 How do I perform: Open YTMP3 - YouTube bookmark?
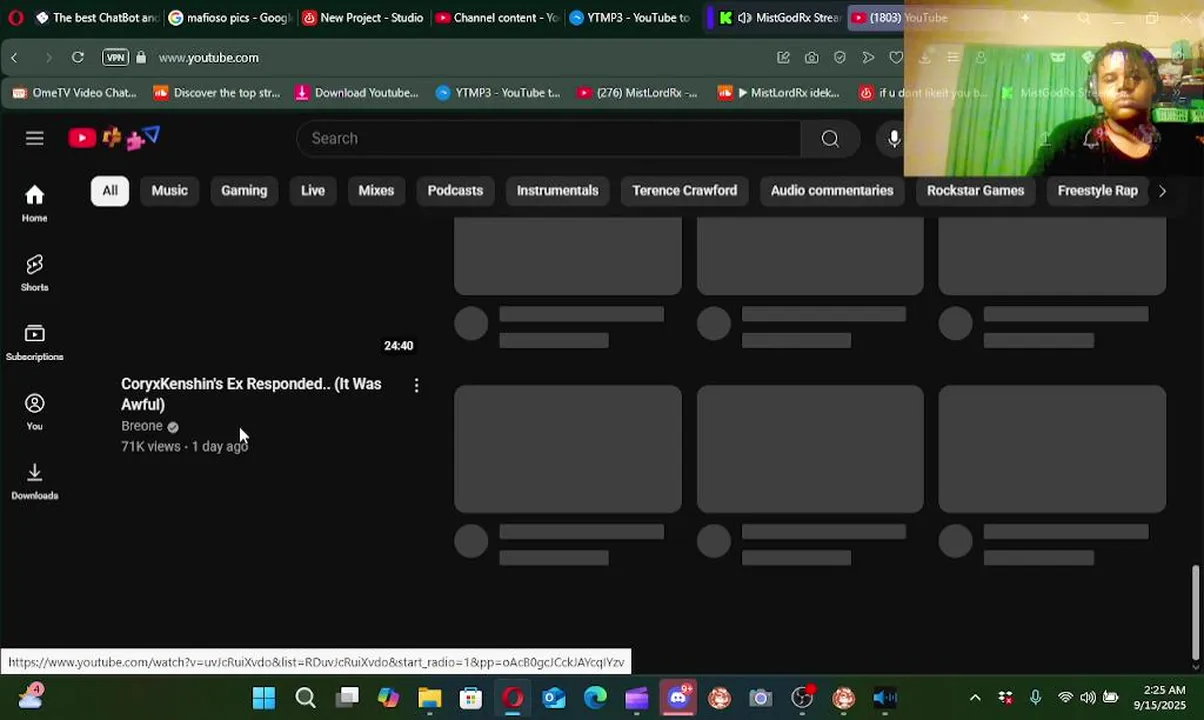[x=498, y=92]
